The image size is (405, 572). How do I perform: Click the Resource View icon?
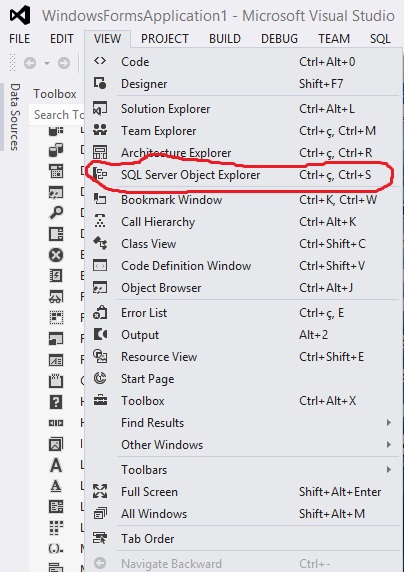100,356
